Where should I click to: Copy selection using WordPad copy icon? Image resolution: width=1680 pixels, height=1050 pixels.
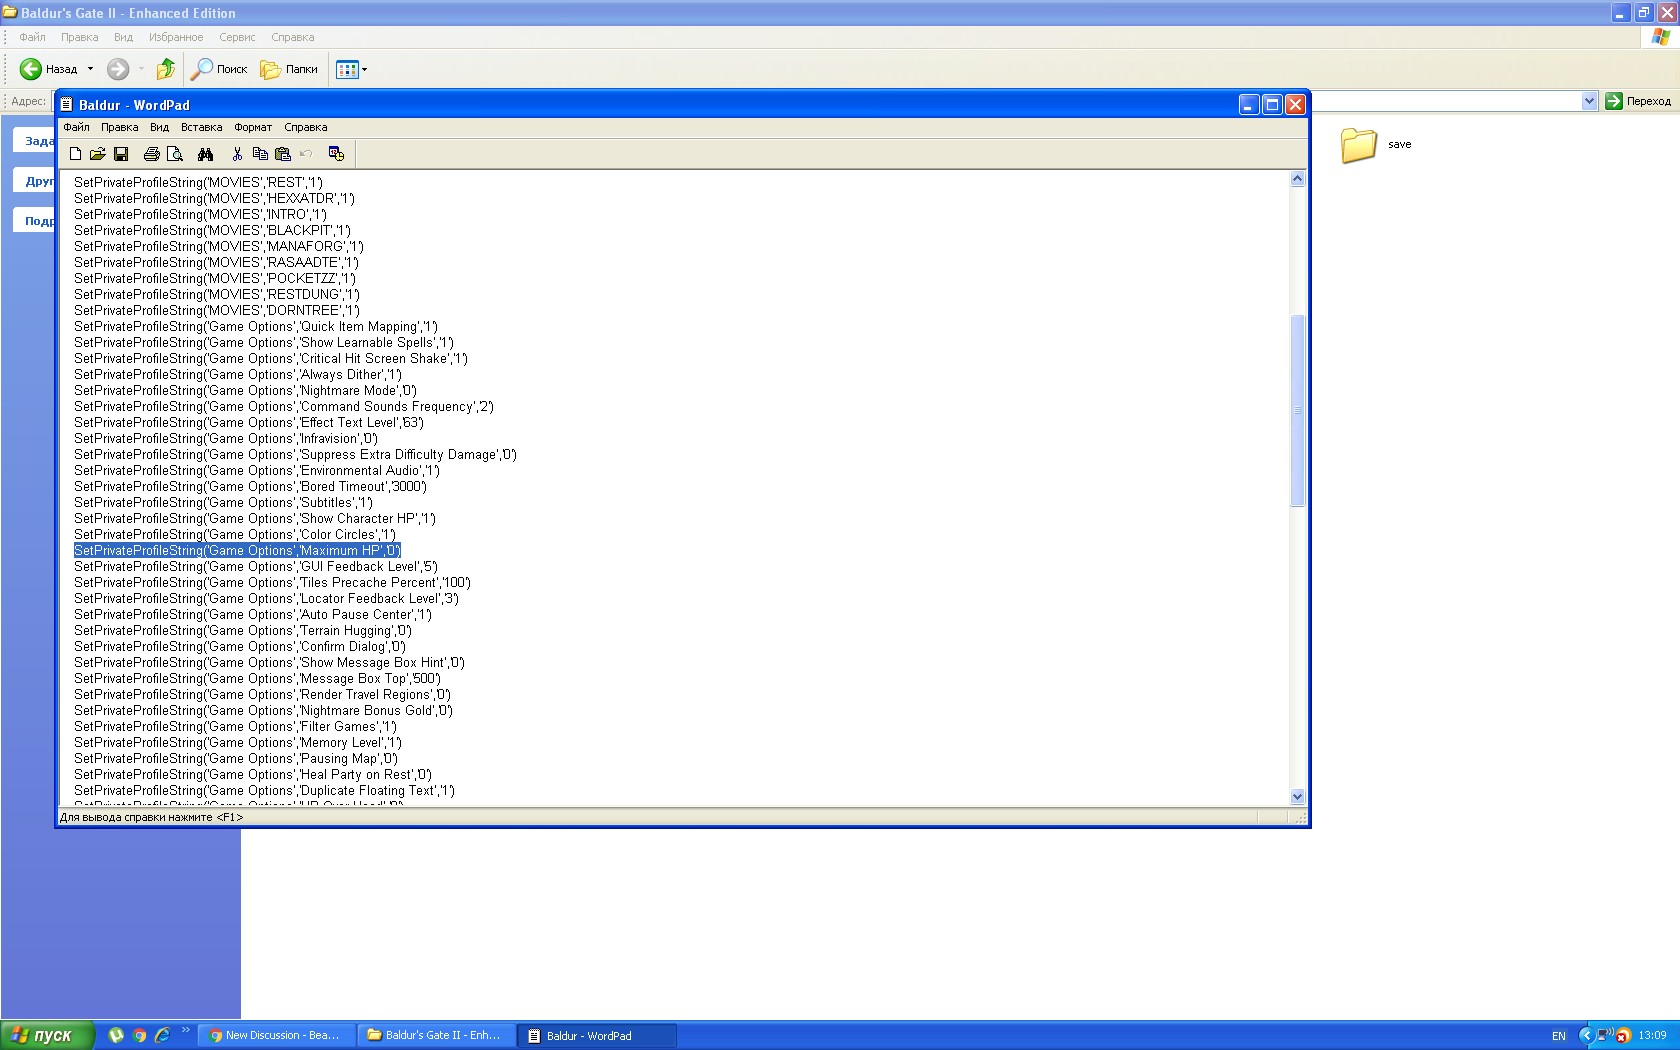(x=260, y=154)
